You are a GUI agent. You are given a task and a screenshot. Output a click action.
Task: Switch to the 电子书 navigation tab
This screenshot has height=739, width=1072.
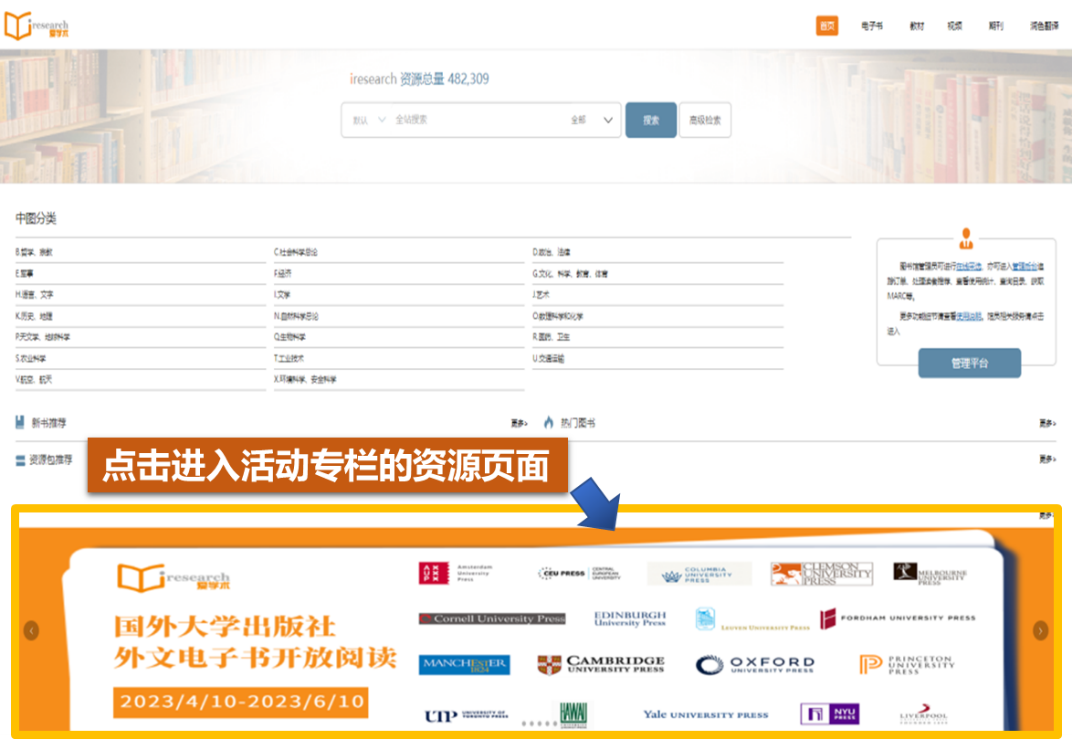pyautogui.click(x=871, y=26)
